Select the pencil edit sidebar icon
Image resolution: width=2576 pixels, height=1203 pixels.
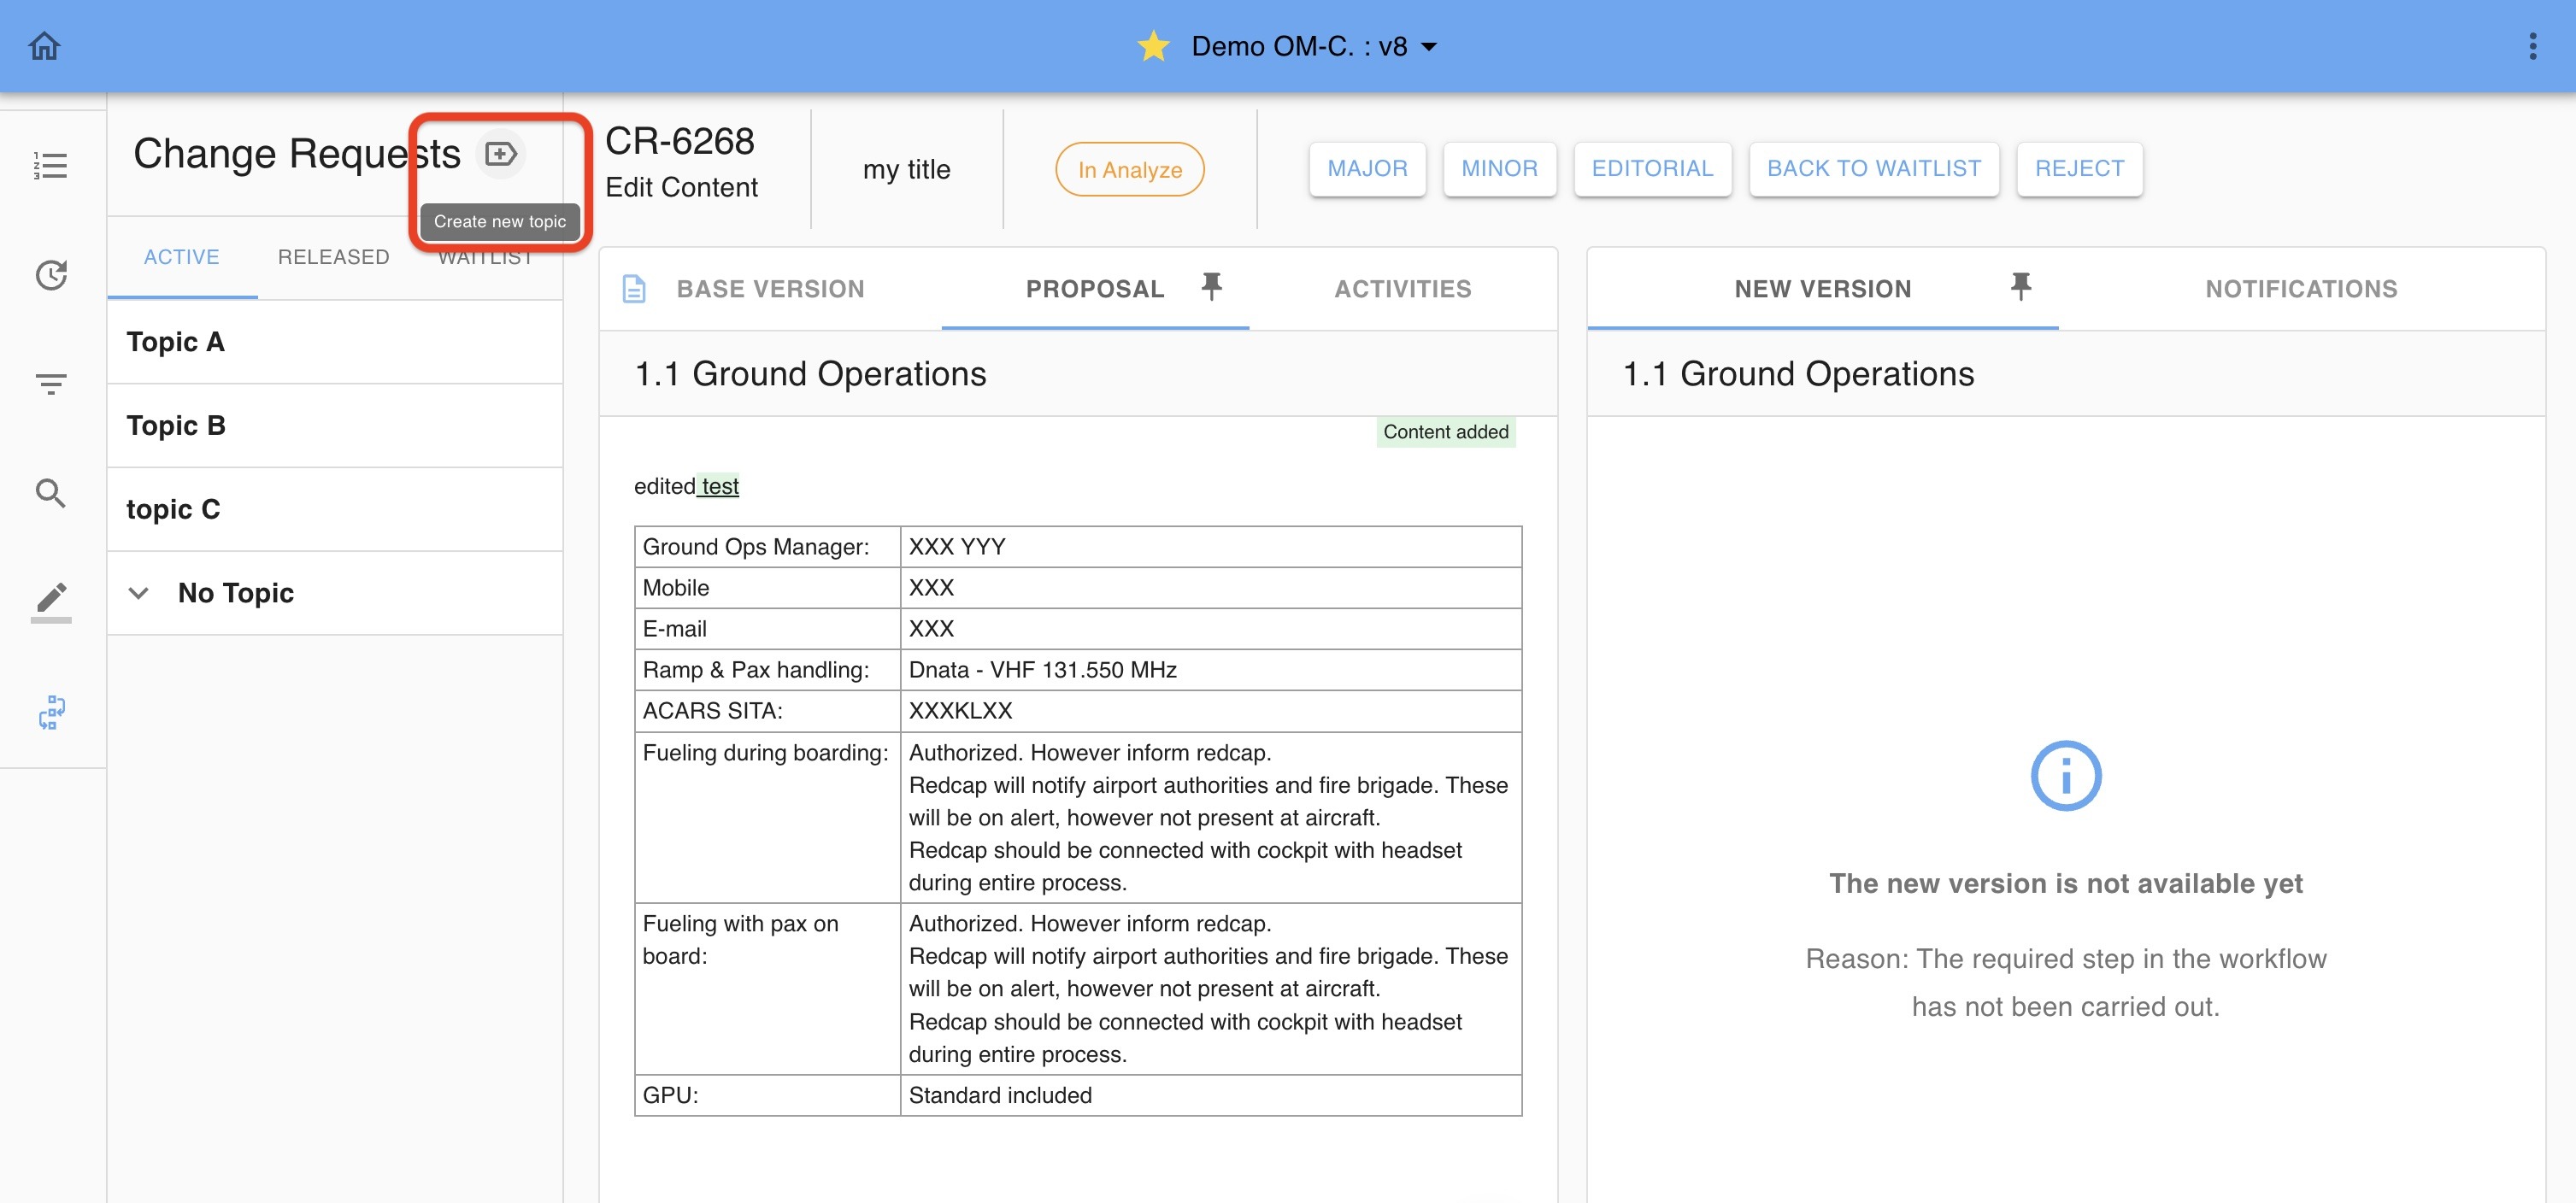[x=50, y=599]
